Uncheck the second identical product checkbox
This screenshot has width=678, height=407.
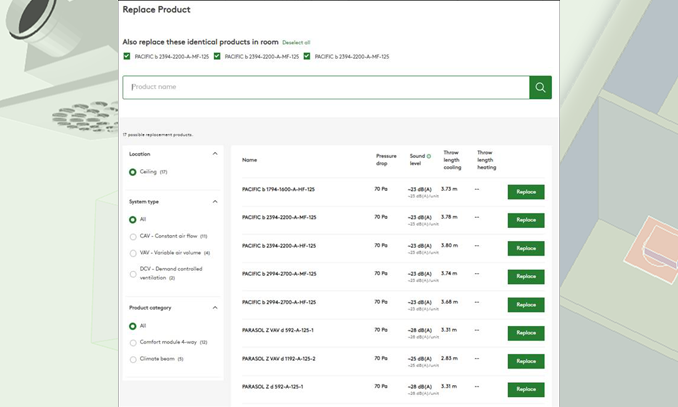217,57
